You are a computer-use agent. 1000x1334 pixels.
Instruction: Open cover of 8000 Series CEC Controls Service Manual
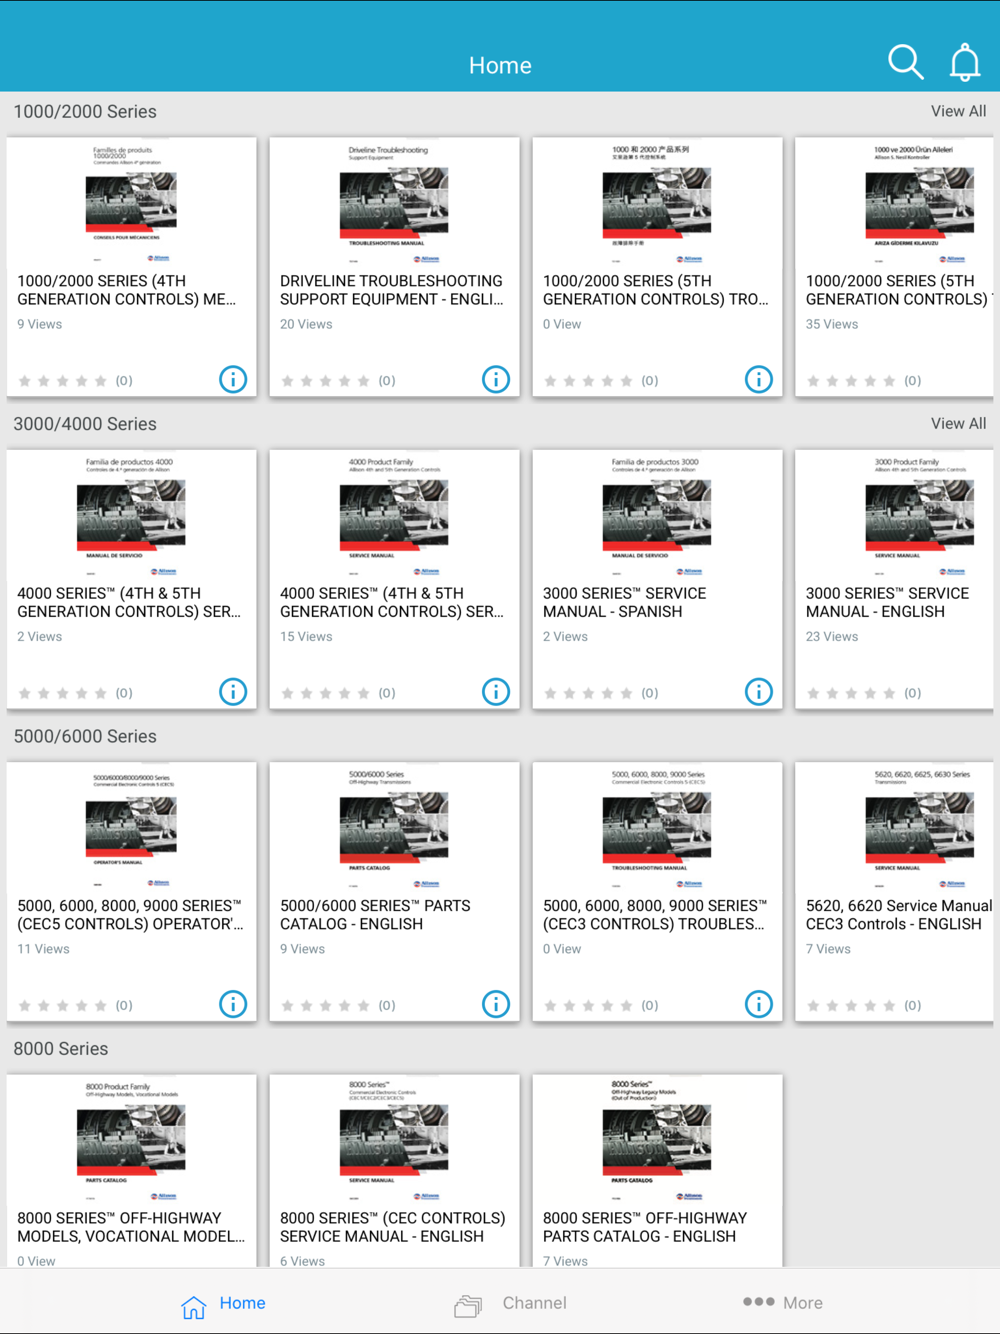tap(394, 1139)
